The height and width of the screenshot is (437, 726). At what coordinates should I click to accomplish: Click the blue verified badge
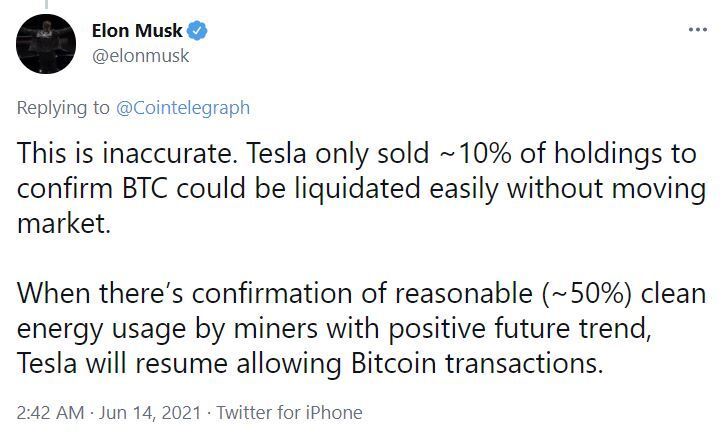pos(197,31)
